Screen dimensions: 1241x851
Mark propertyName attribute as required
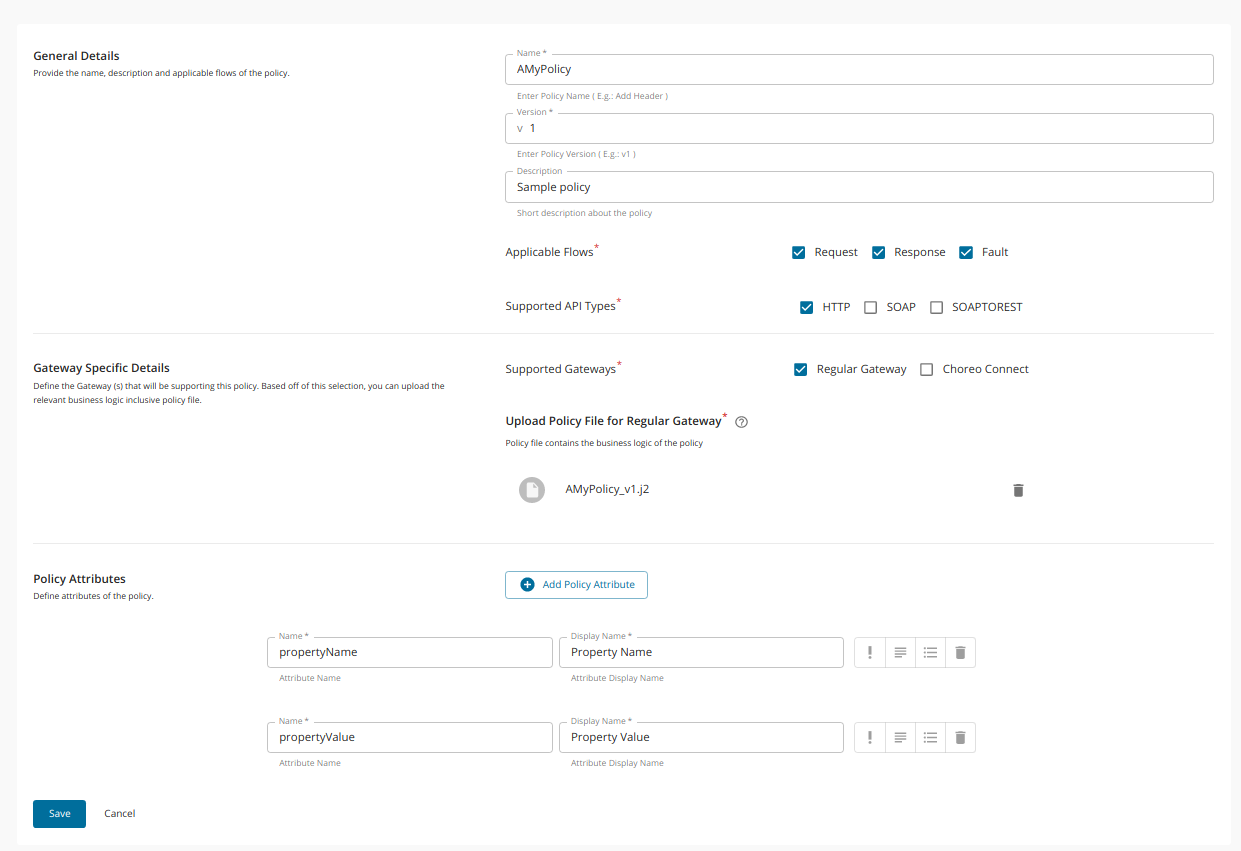click(869, 652)
